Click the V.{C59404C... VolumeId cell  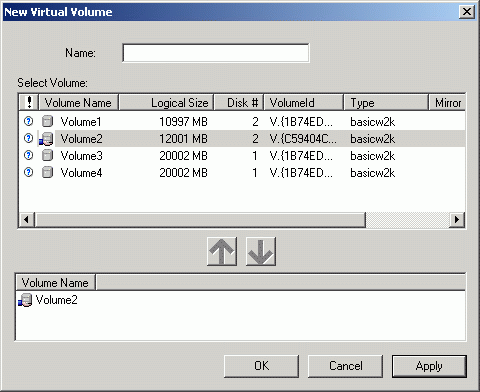[303, 139]
